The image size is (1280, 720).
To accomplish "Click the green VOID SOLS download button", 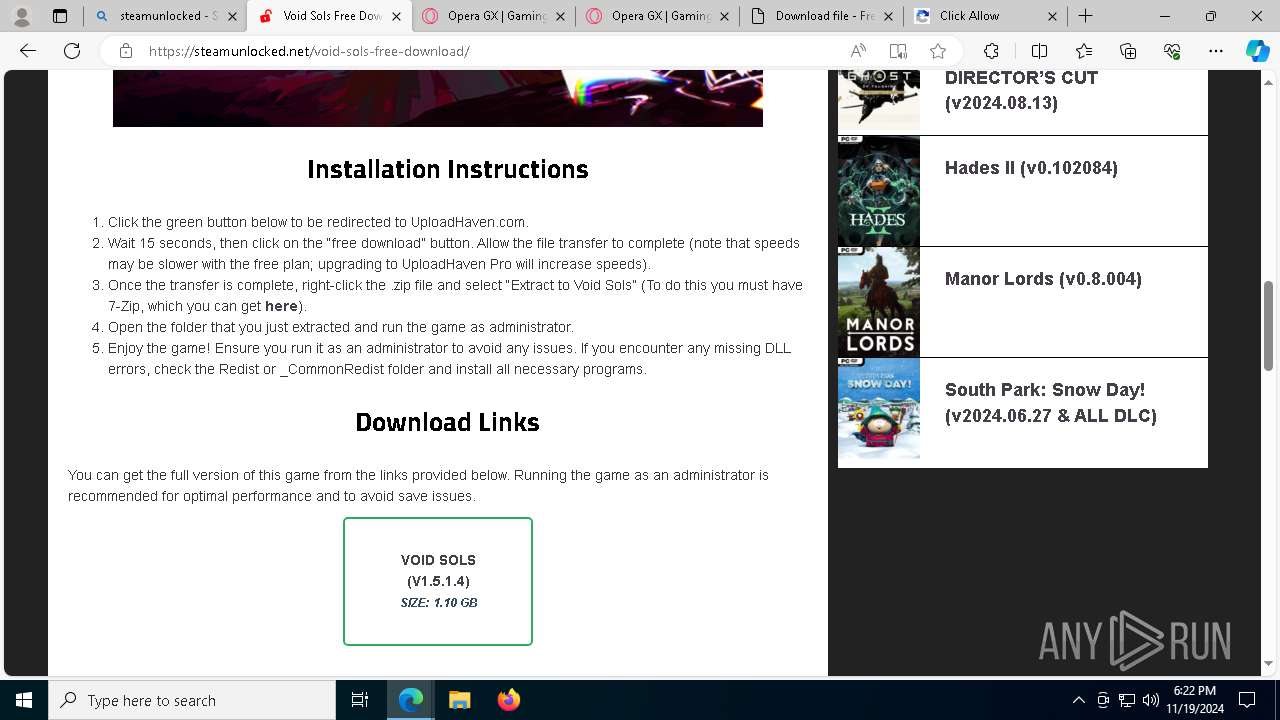I will click(x=438, y=581).
